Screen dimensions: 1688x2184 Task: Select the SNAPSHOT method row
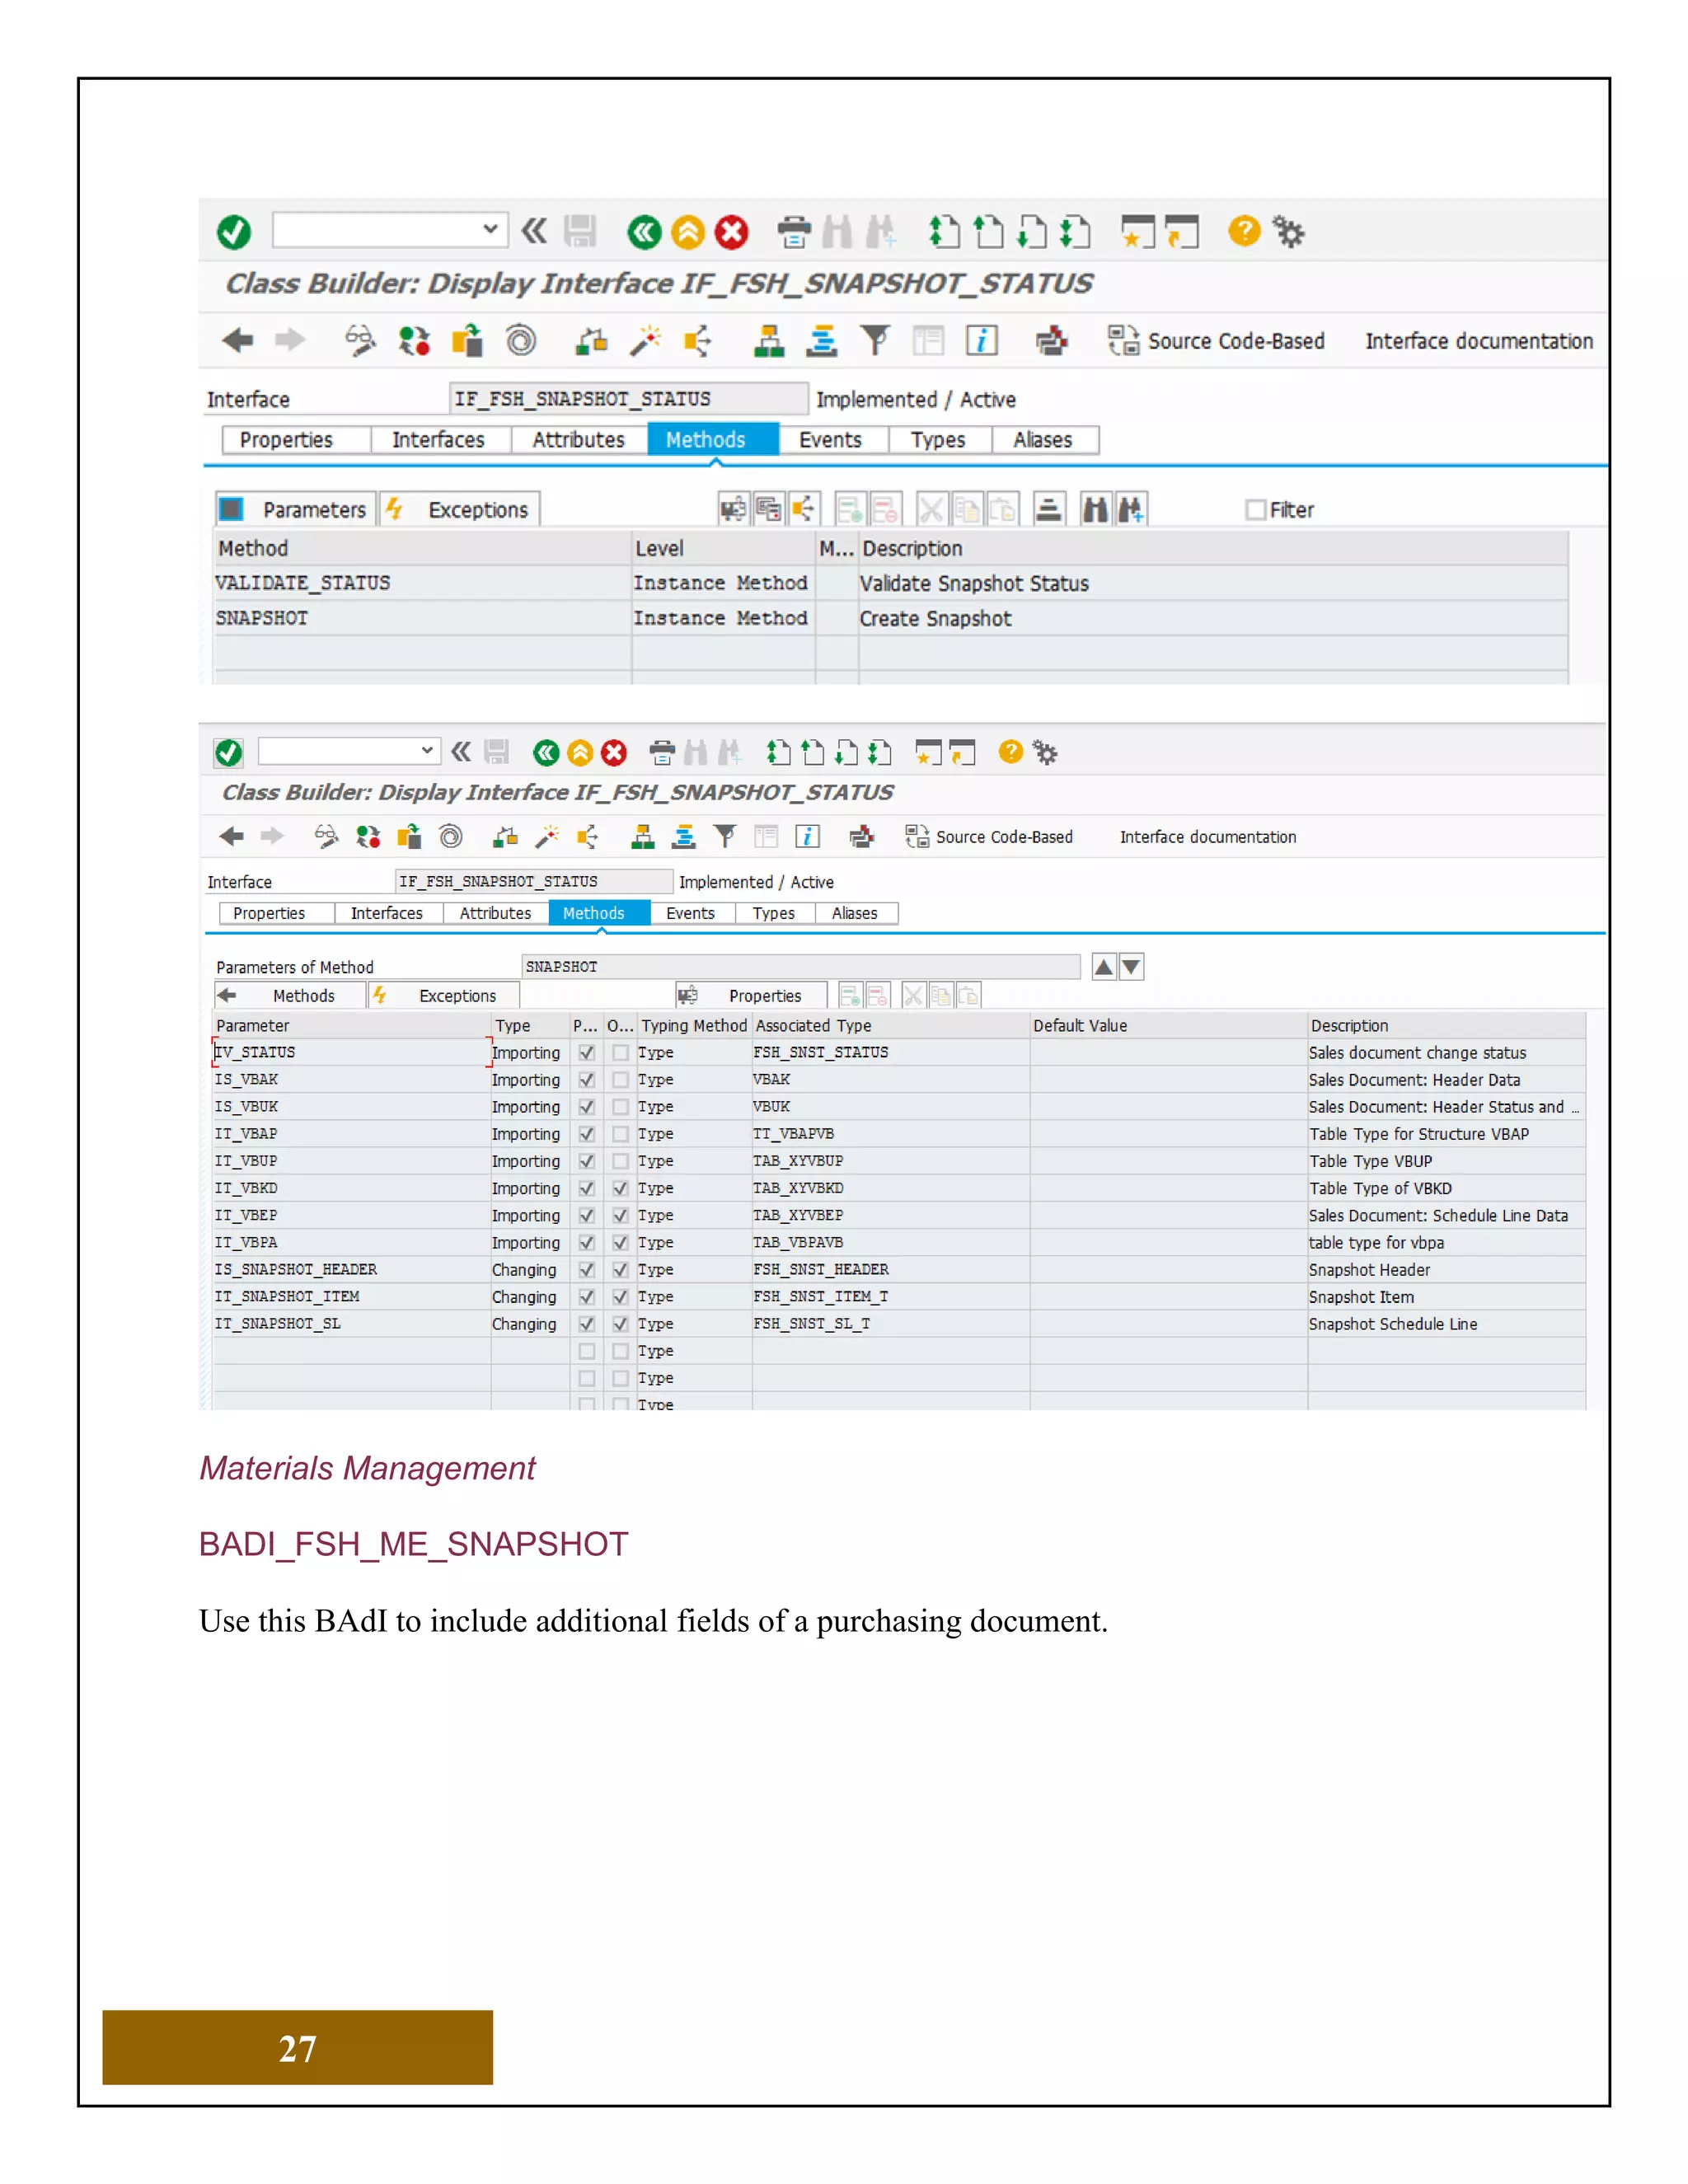pyautogui.click(x=890, y=618)
